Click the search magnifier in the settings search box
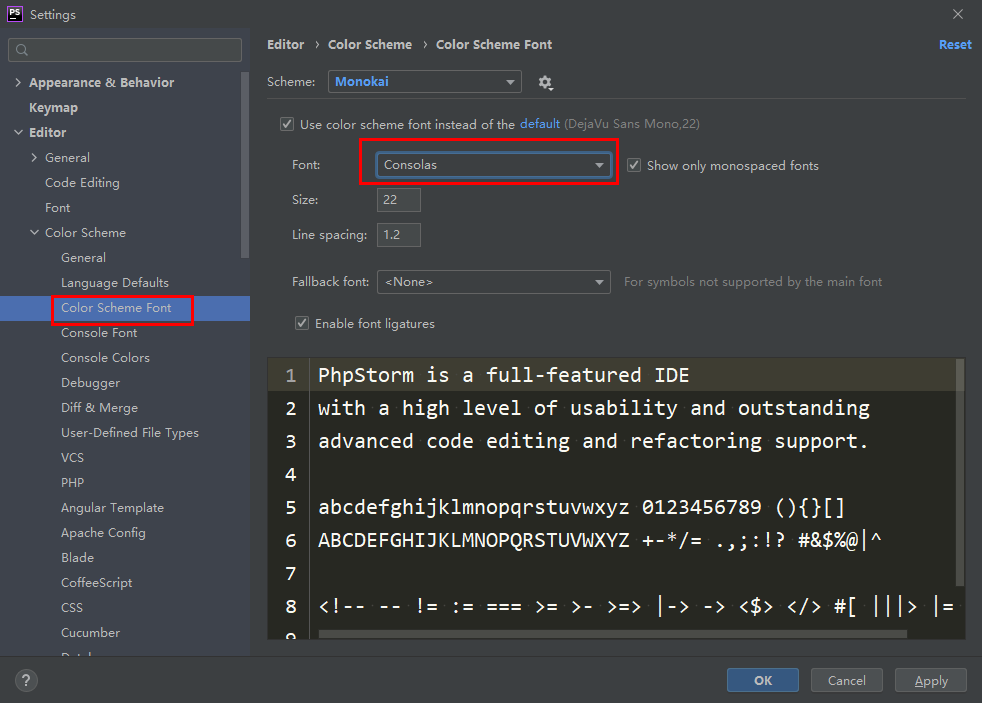 tap(20, 49)
